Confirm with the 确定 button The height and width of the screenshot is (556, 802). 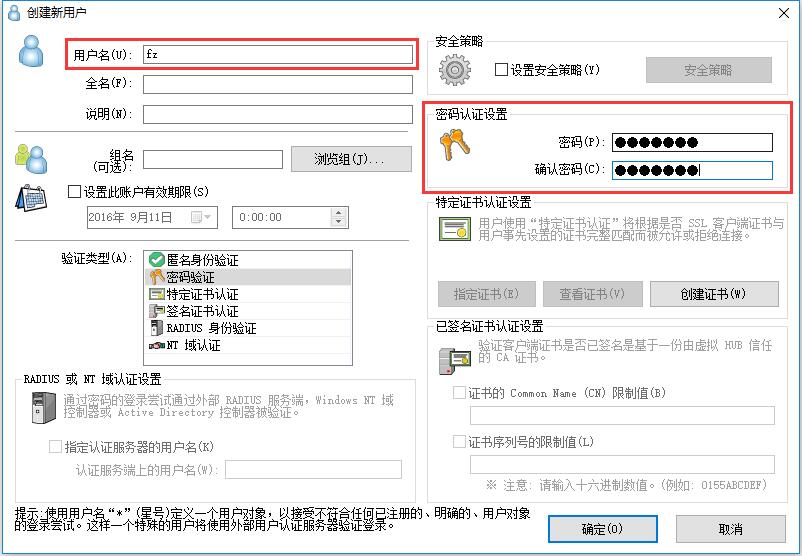click(603, 529)
